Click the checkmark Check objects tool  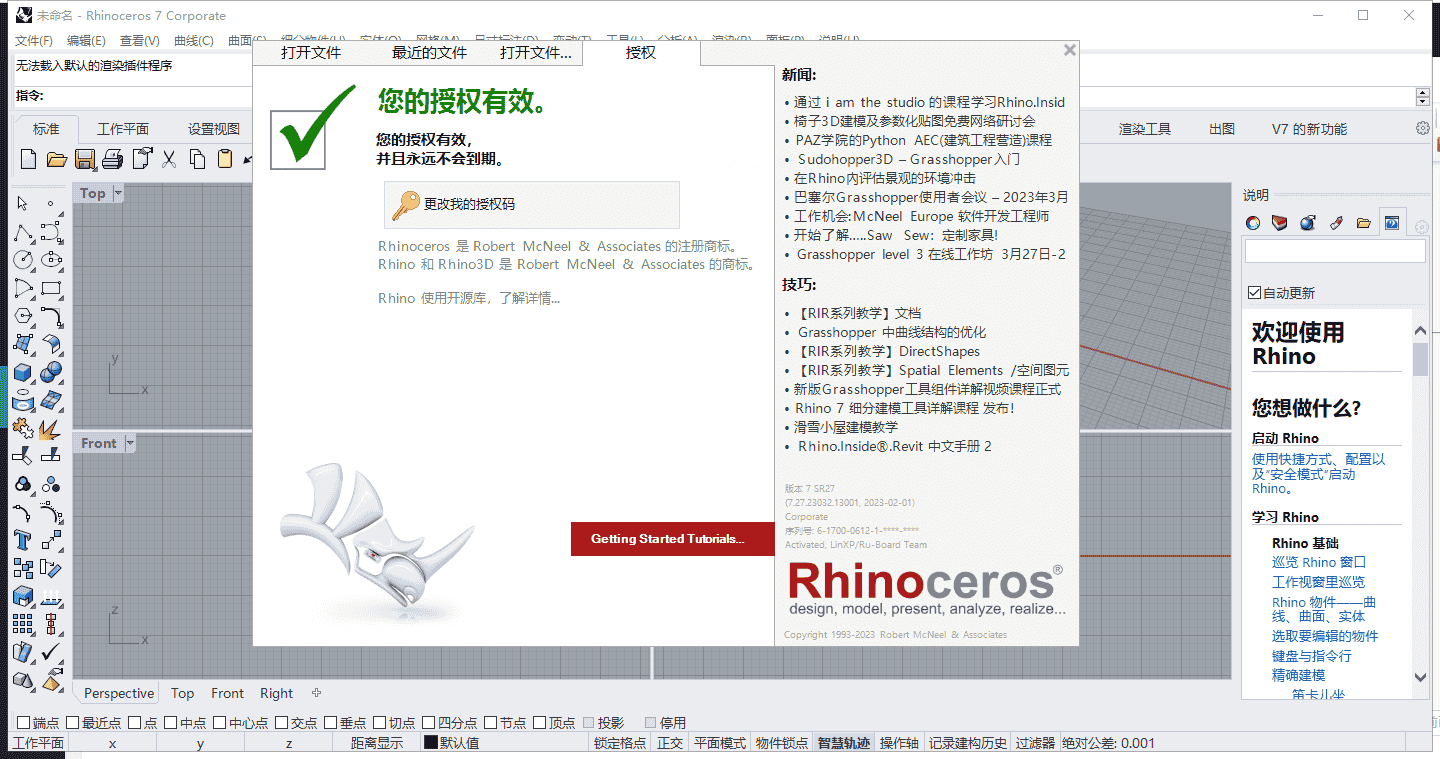pos(51,652)
